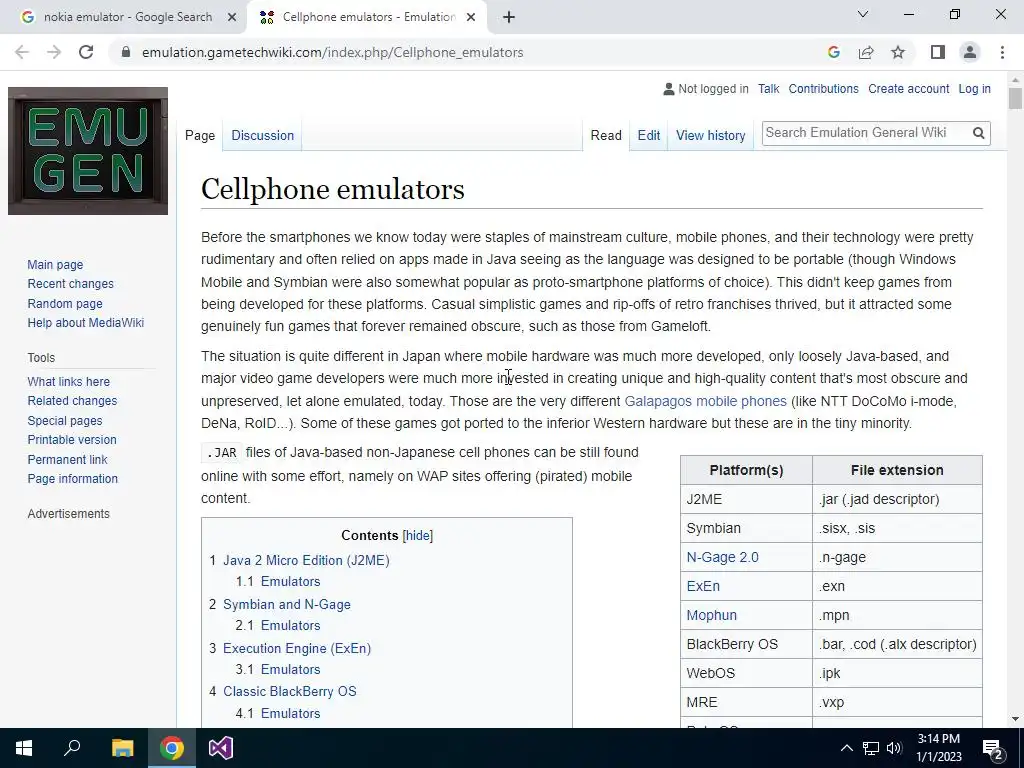Click the browser back arrow
Screen dimensions: 1024x768
(x=22, y=52)
